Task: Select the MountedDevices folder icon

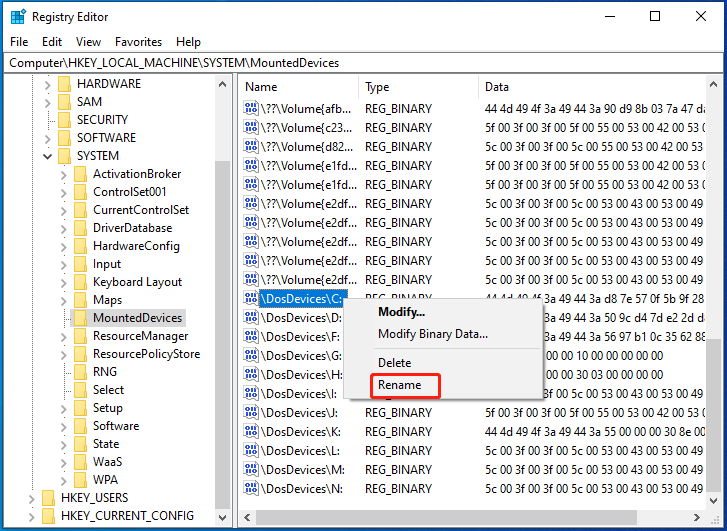Action: point(81,318)
